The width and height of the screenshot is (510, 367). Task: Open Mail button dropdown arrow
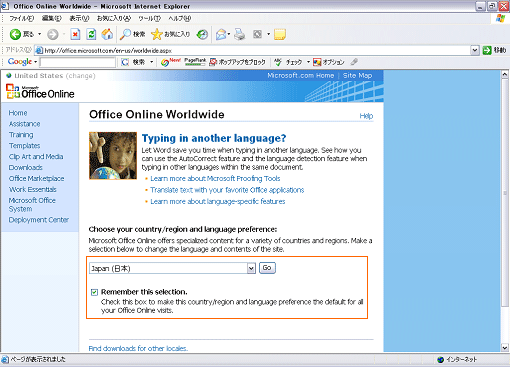[x=229, y=34]
